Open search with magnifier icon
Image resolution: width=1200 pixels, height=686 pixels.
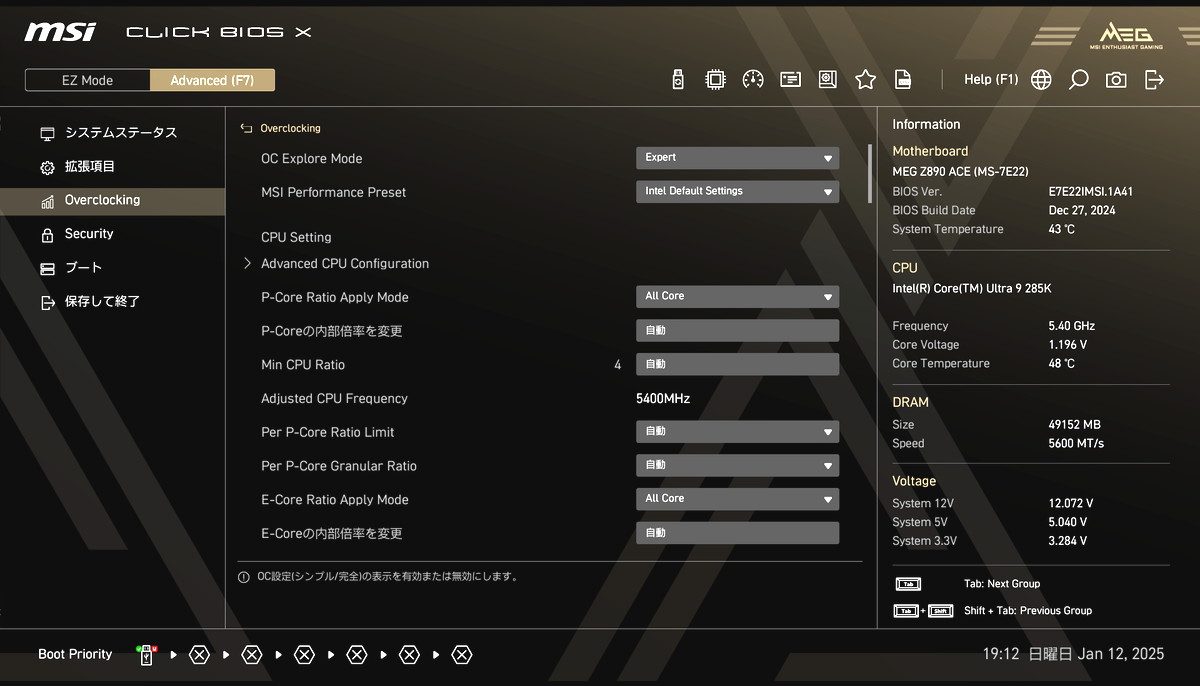[x=1078, y=80]
